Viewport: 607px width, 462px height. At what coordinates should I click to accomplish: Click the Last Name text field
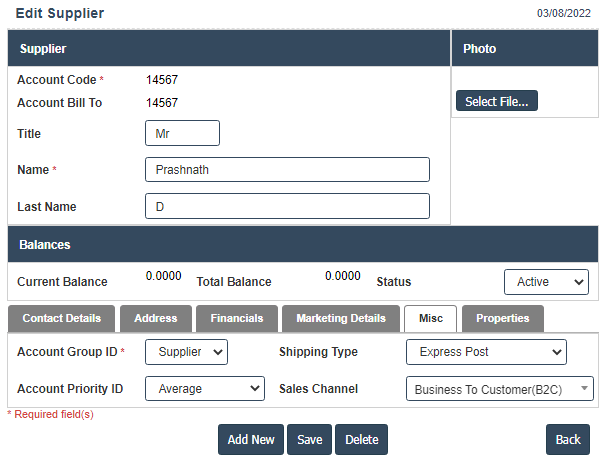click(x=287, y=207)
